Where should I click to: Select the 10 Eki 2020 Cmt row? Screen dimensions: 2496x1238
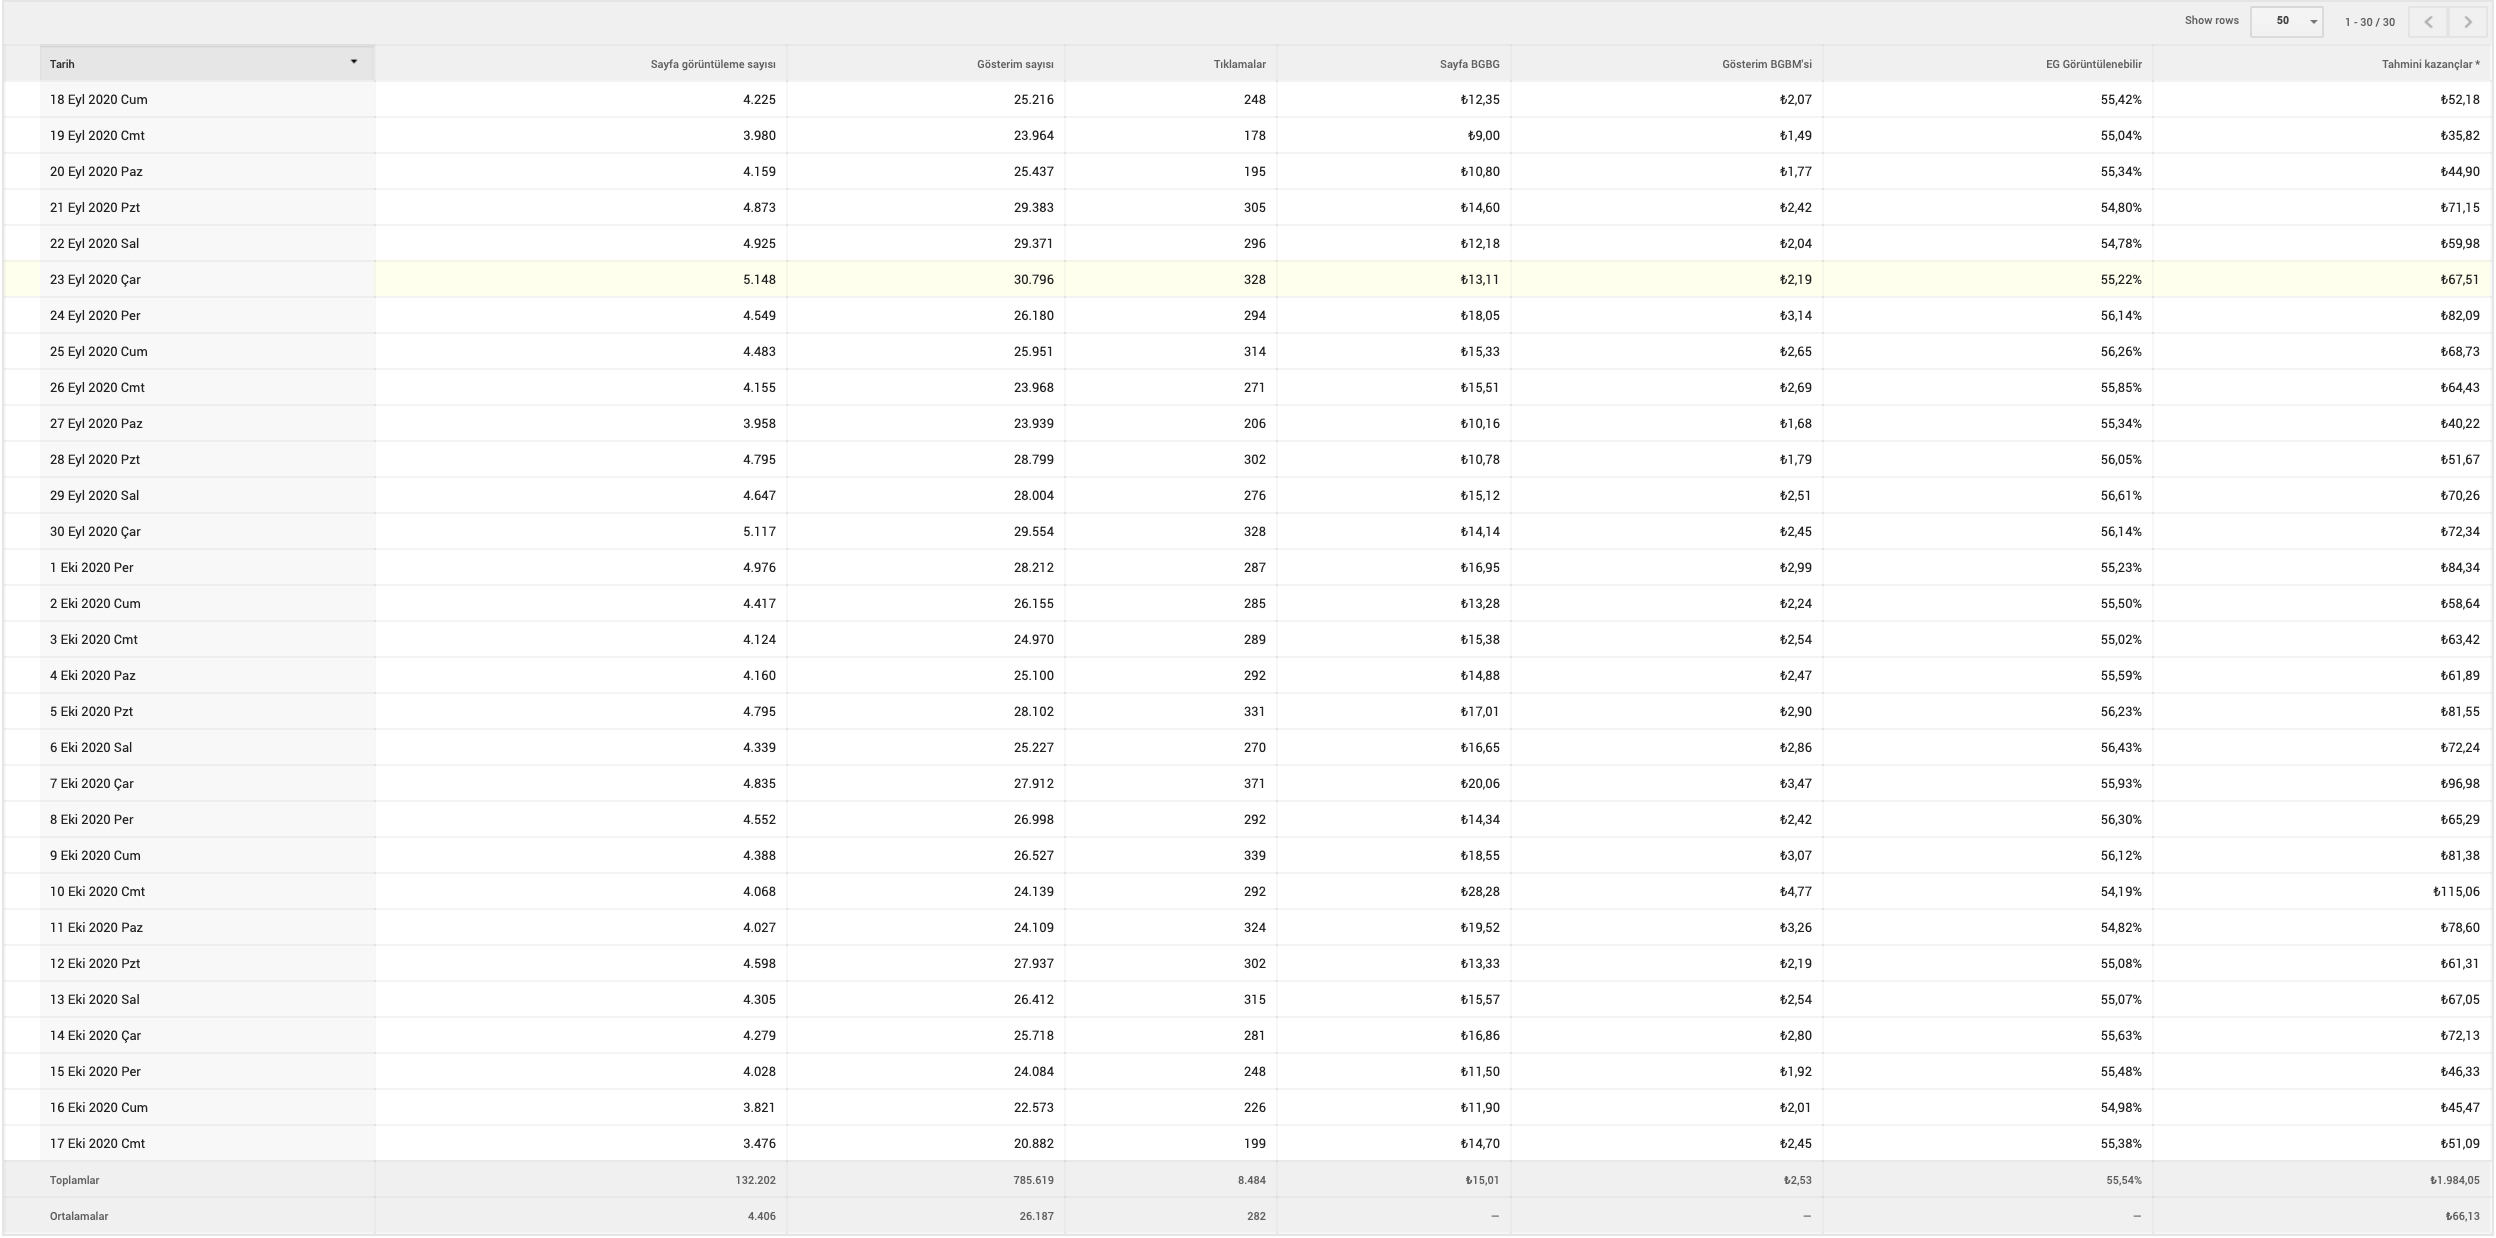(x=1247, y=891)
